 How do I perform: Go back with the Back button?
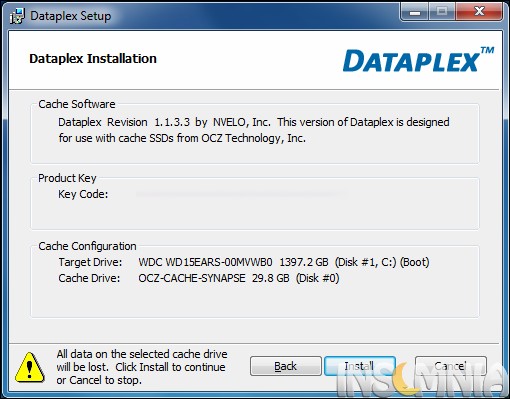click(286, 366)
